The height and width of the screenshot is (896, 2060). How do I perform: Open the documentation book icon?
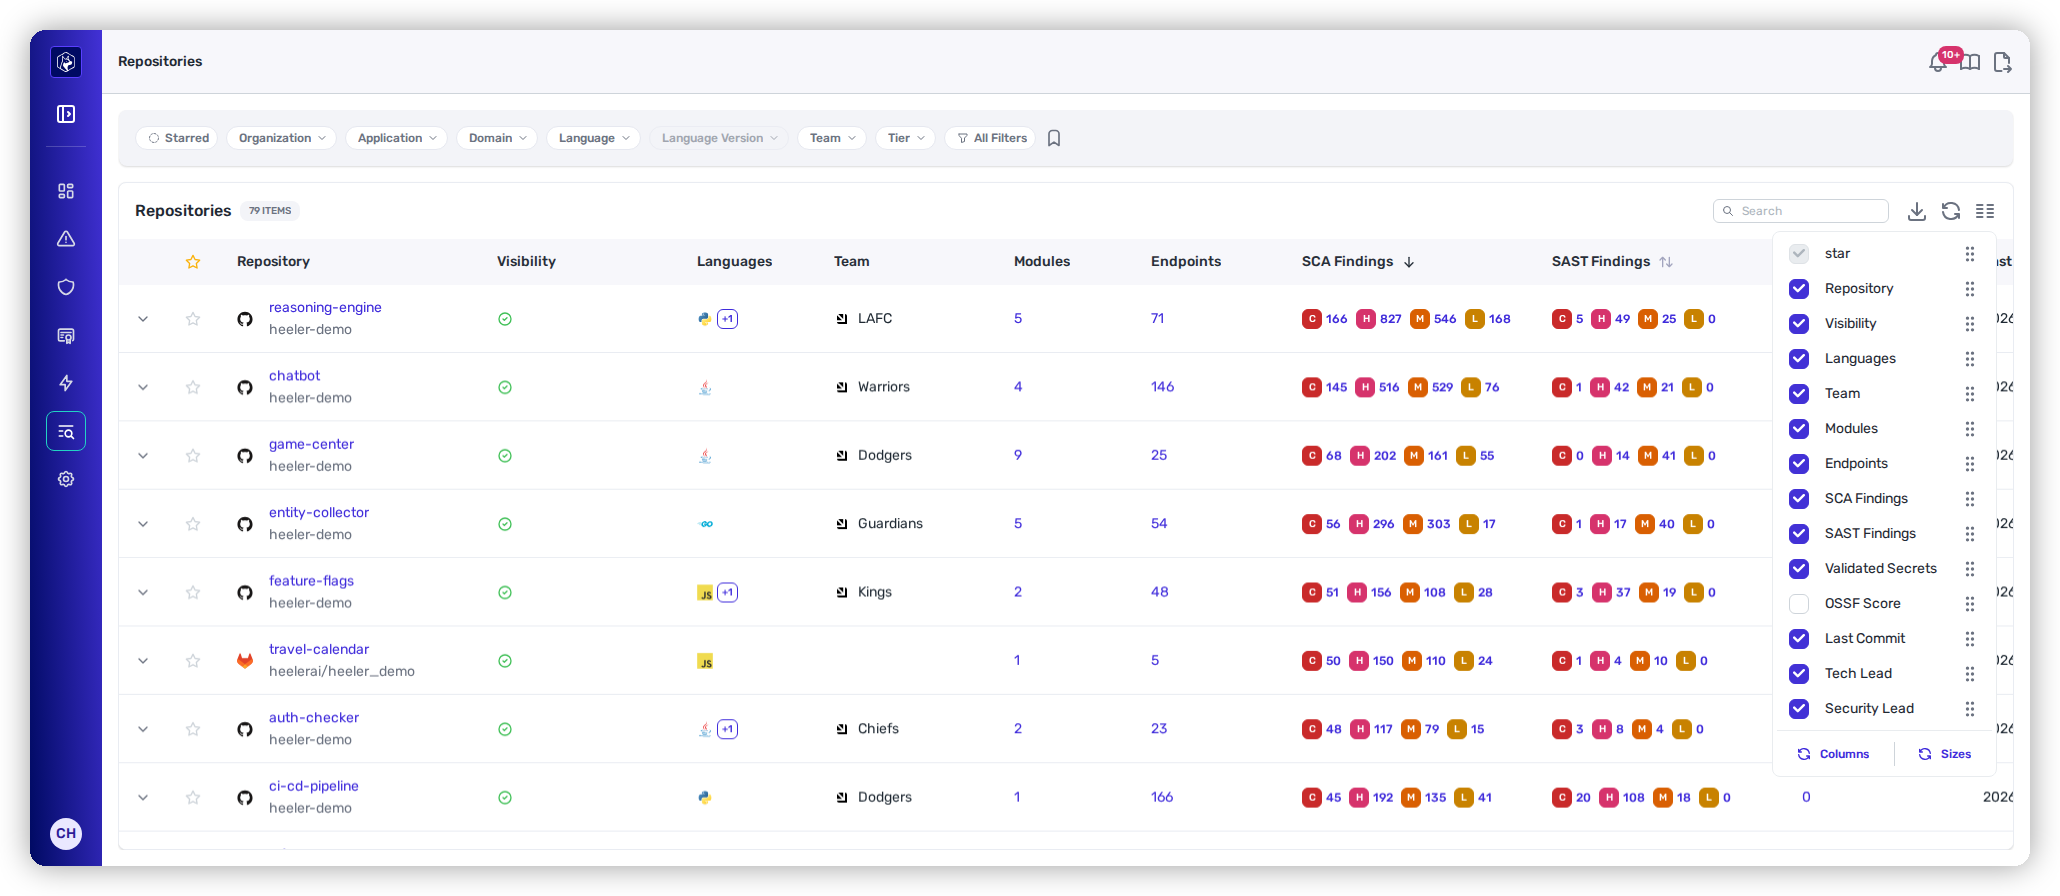click(x=1970, y=62)
